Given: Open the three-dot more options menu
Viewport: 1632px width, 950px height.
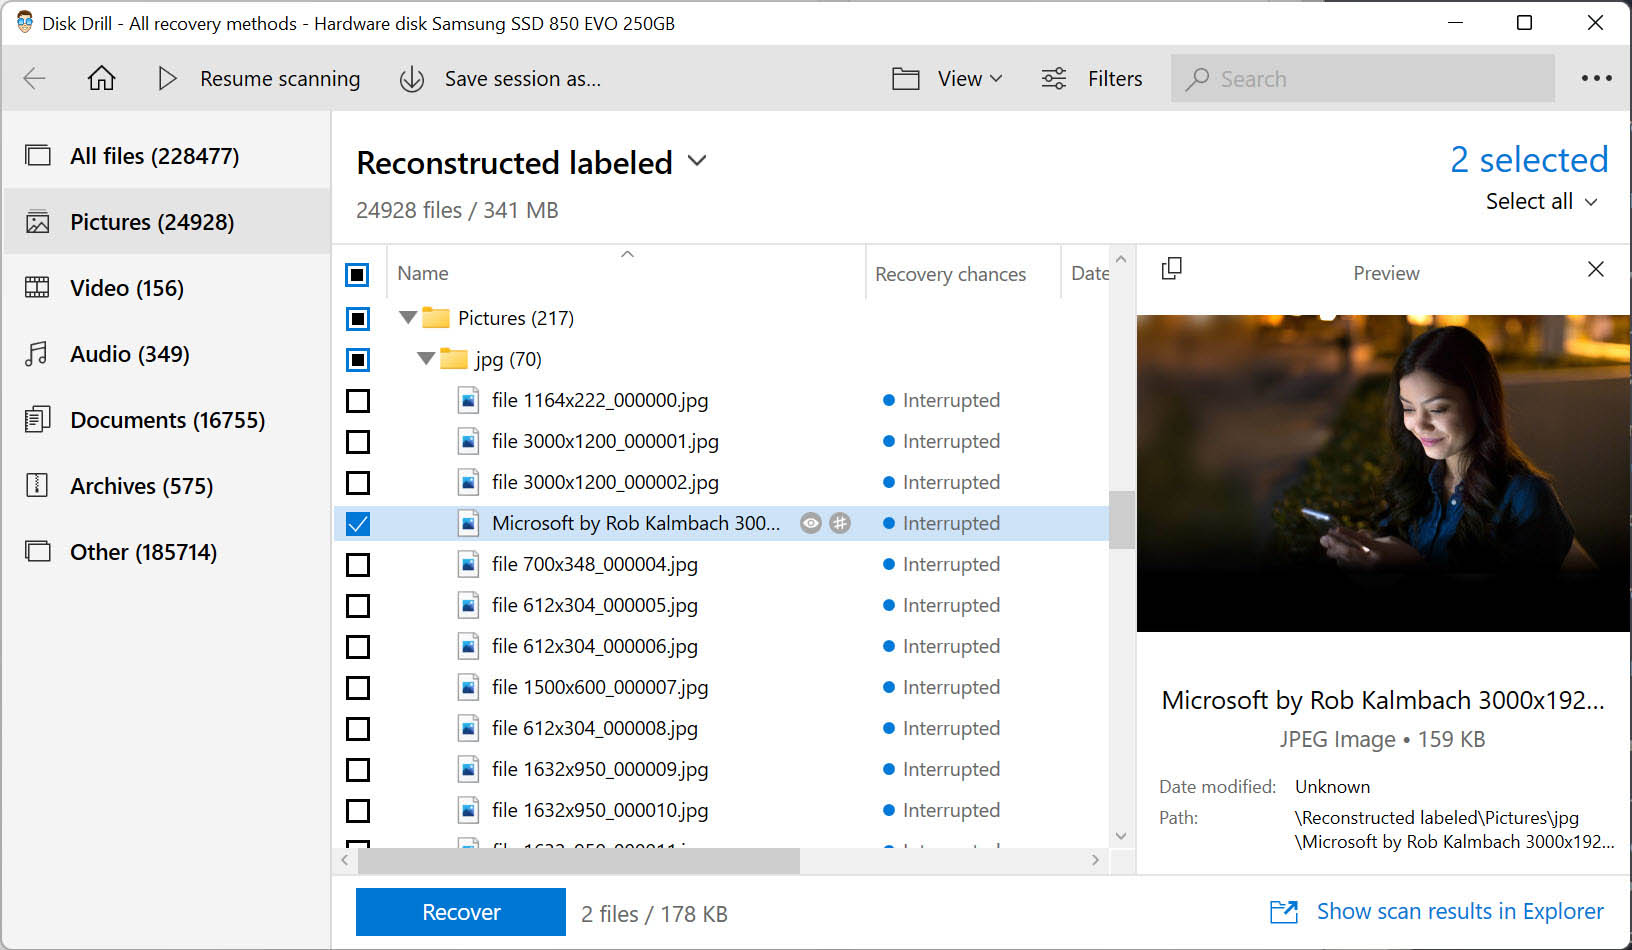Looking at the screenshot, I should pyautogui.click(x=1596, y=78).
